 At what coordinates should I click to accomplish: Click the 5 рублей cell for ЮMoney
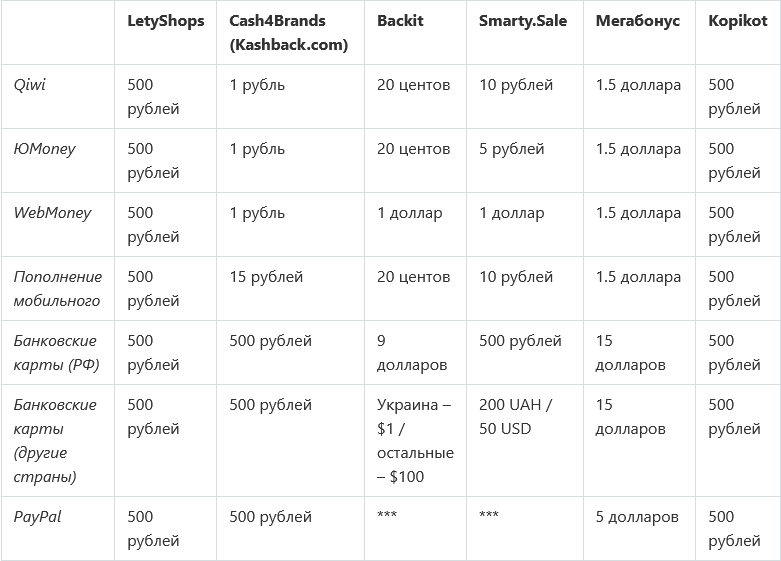(x=511, y=149)
